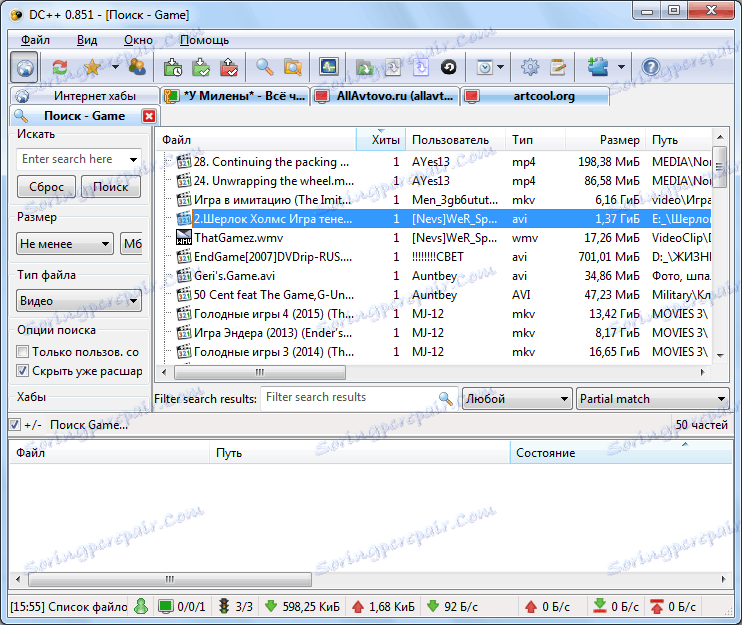Viewport: 742px width, 625px height.
Task: Expand the Не менее size dropdown
Action: point(65,244)
